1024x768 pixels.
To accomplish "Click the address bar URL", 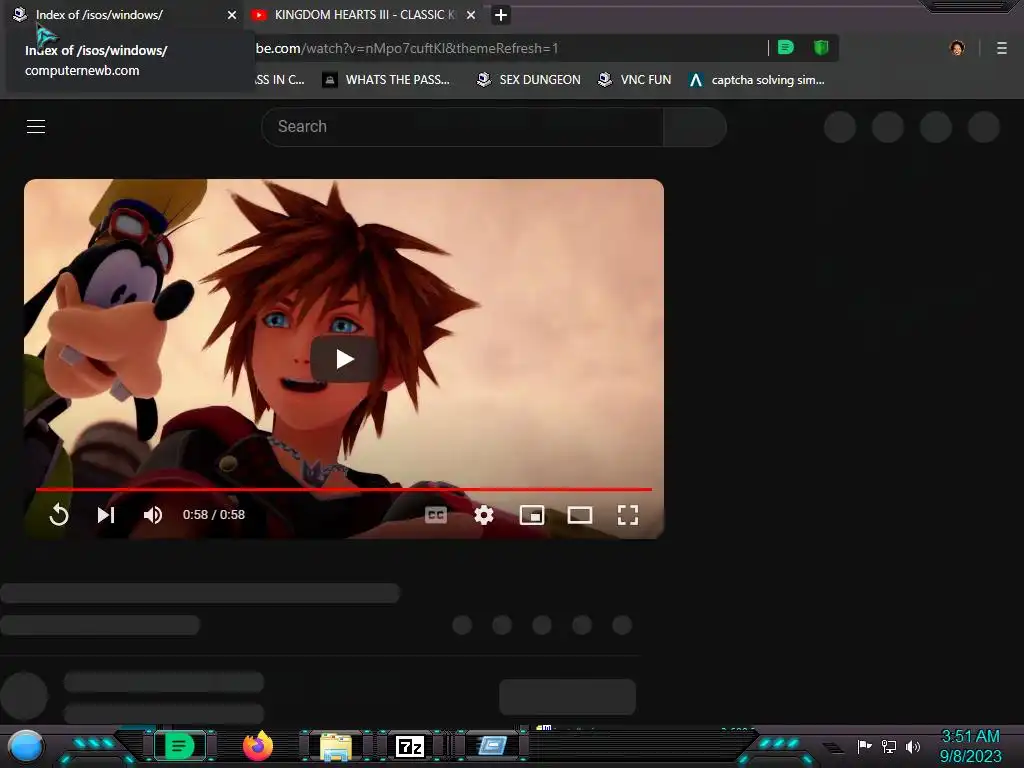I will pyautogui.click(x=406, y=48).
